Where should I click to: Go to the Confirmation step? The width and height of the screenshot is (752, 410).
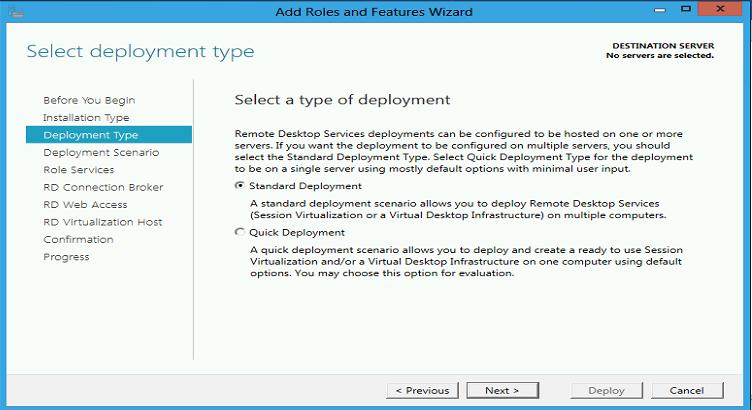(79, 239)
